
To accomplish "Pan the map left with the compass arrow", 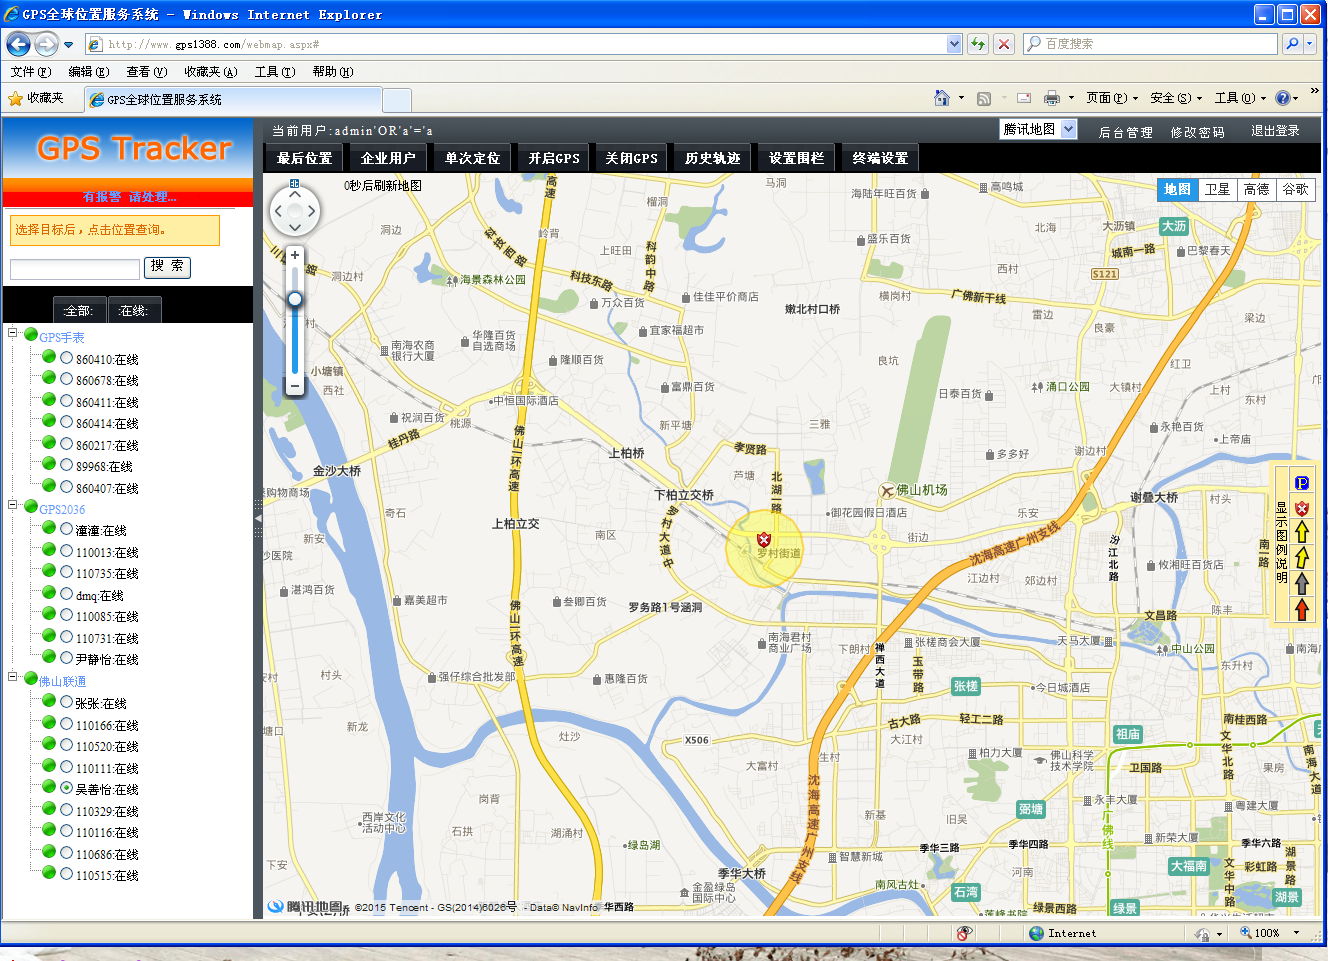I will point(278,211).
